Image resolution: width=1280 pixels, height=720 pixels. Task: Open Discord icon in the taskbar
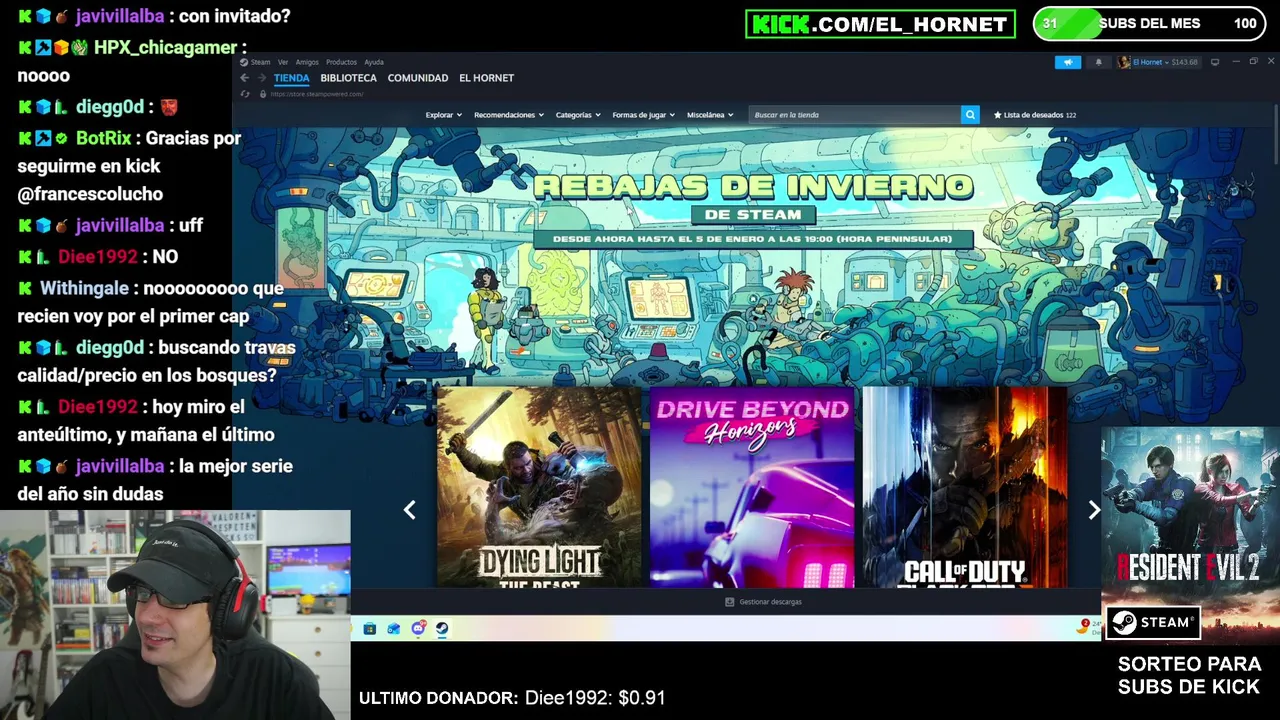pyautogui.click(x=418, y=629)
